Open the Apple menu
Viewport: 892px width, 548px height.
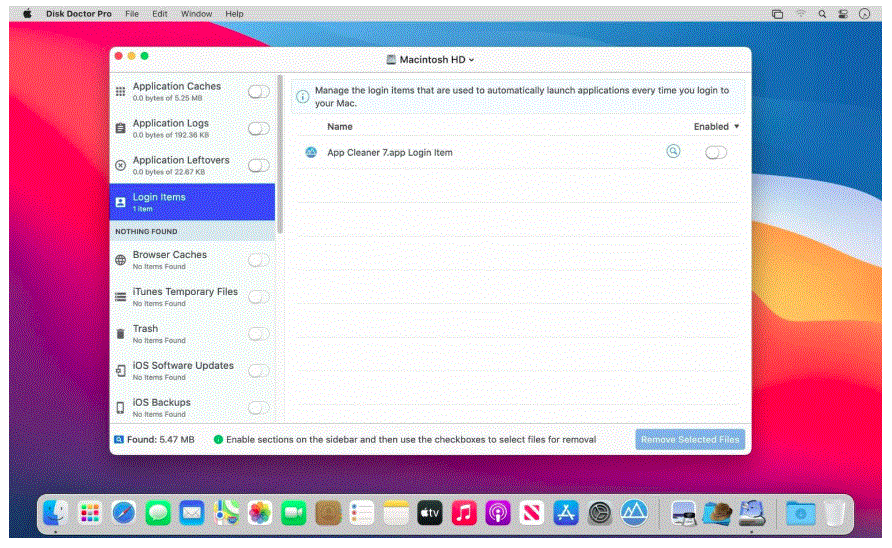27,14
